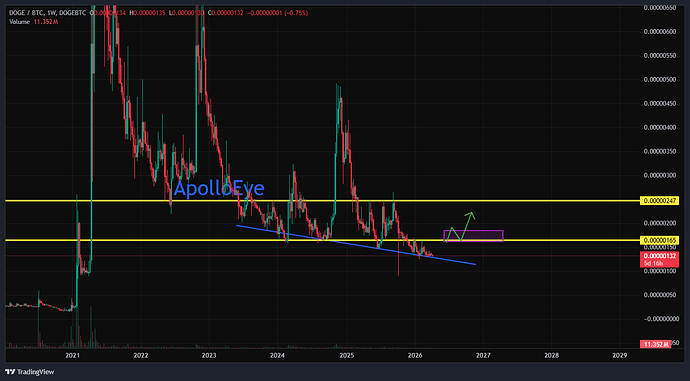
Task: Click 2024 on the time axis
Action: 277,355
